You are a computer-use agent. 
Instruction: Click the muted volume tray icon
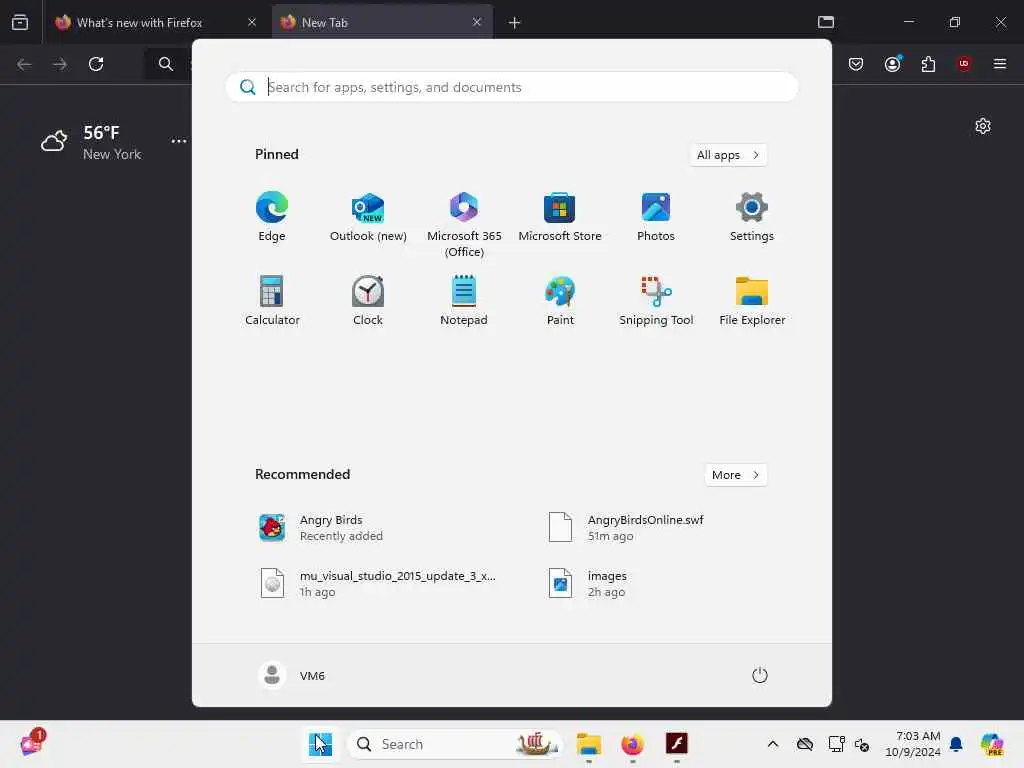[862, 744]
